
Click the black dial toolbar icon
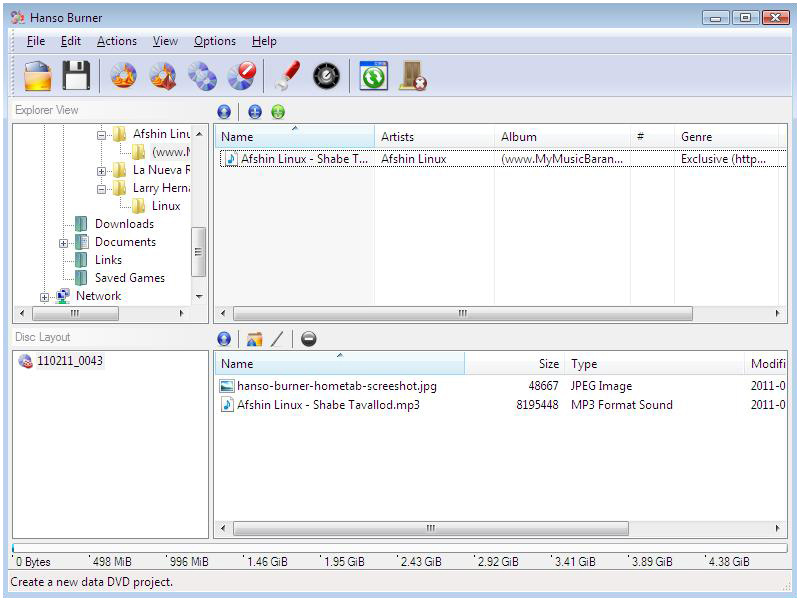327,77
